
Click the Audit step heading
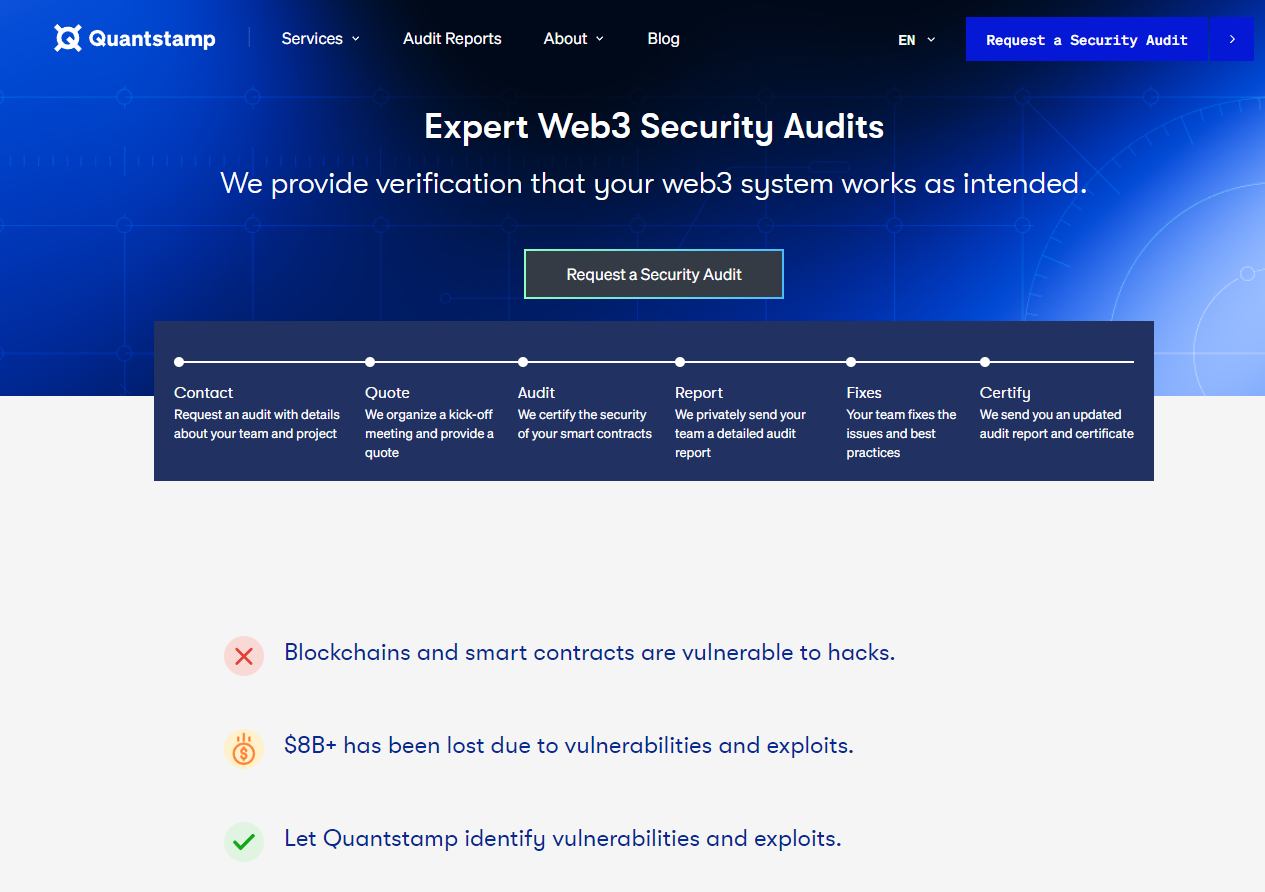pos(536,393)
